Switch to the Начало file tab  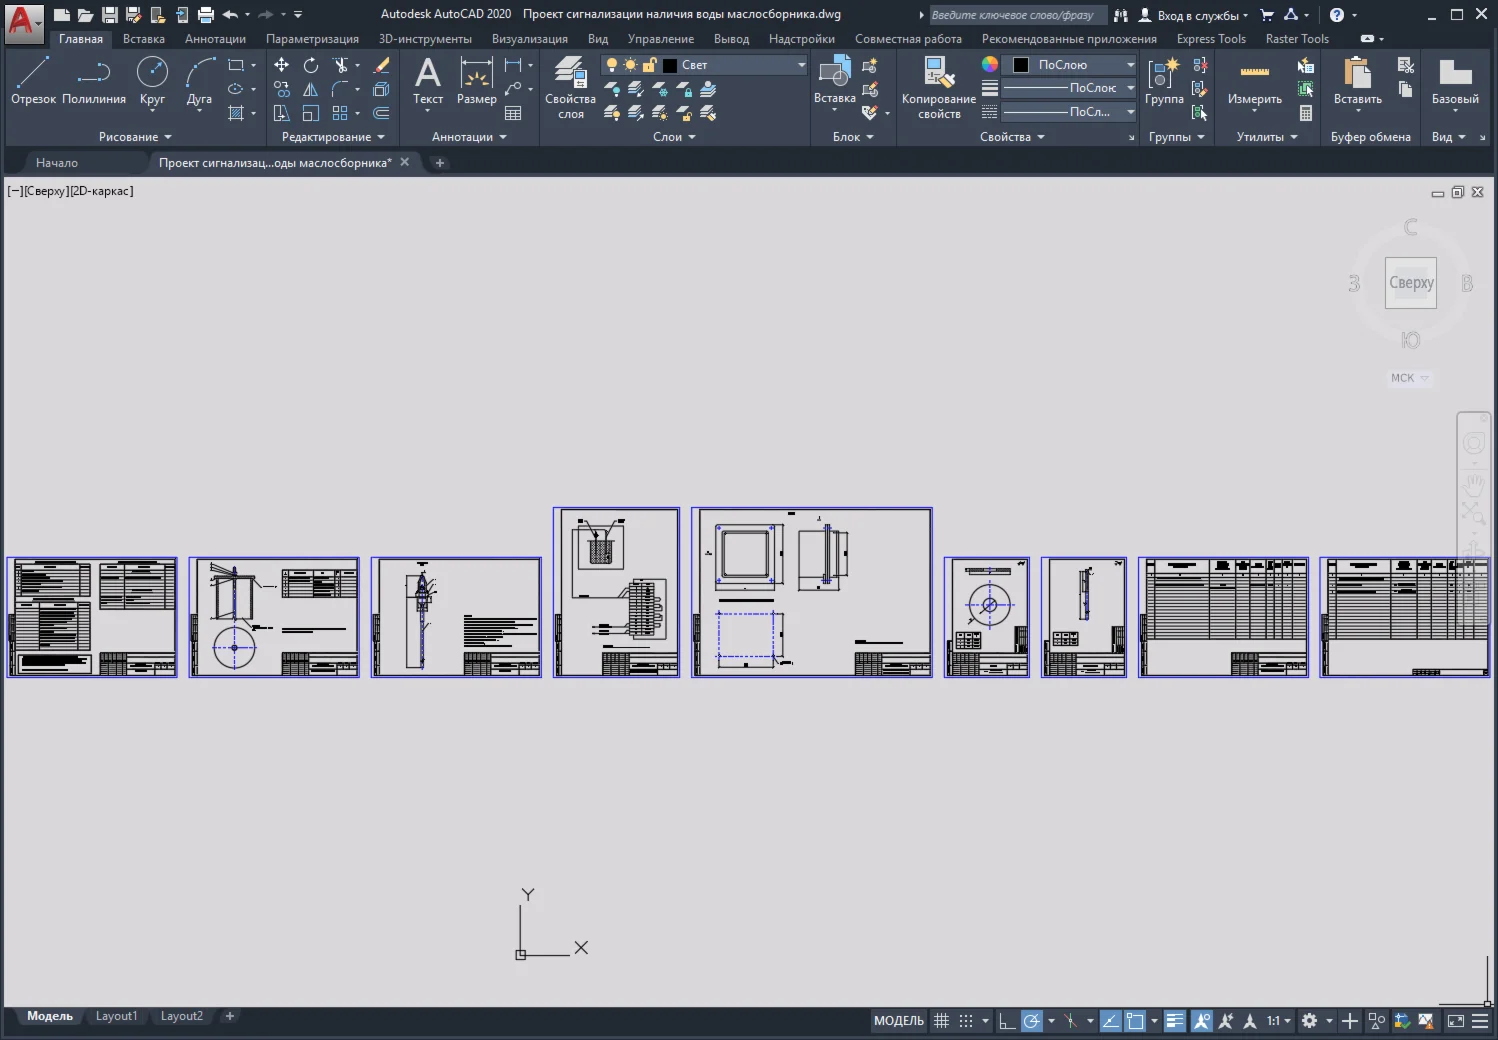point(57,163)
